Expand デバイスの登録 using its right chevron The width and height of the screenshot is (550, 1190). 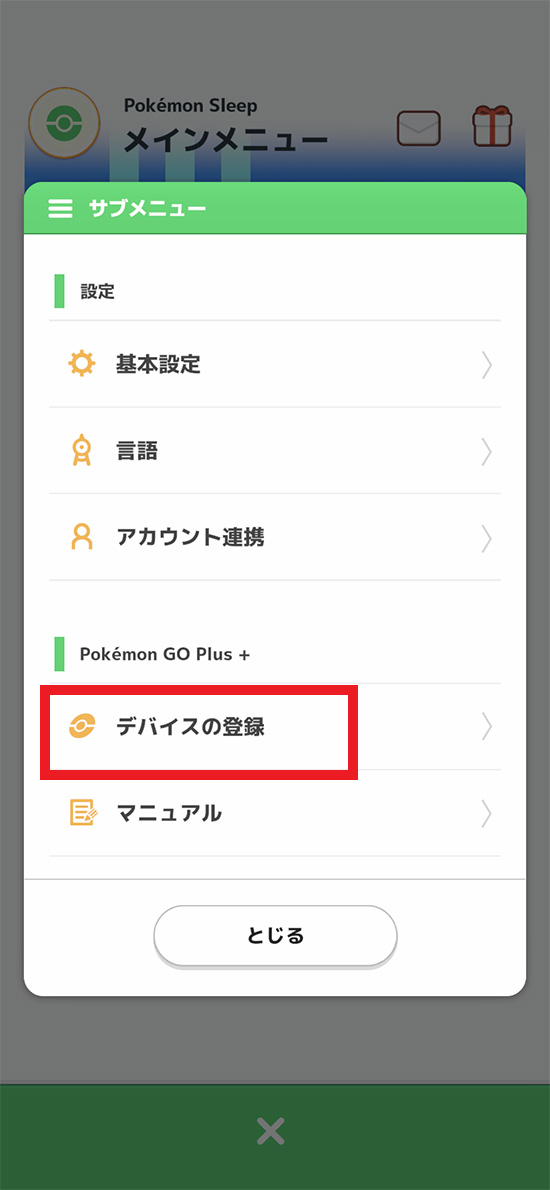tap(487, 727)
